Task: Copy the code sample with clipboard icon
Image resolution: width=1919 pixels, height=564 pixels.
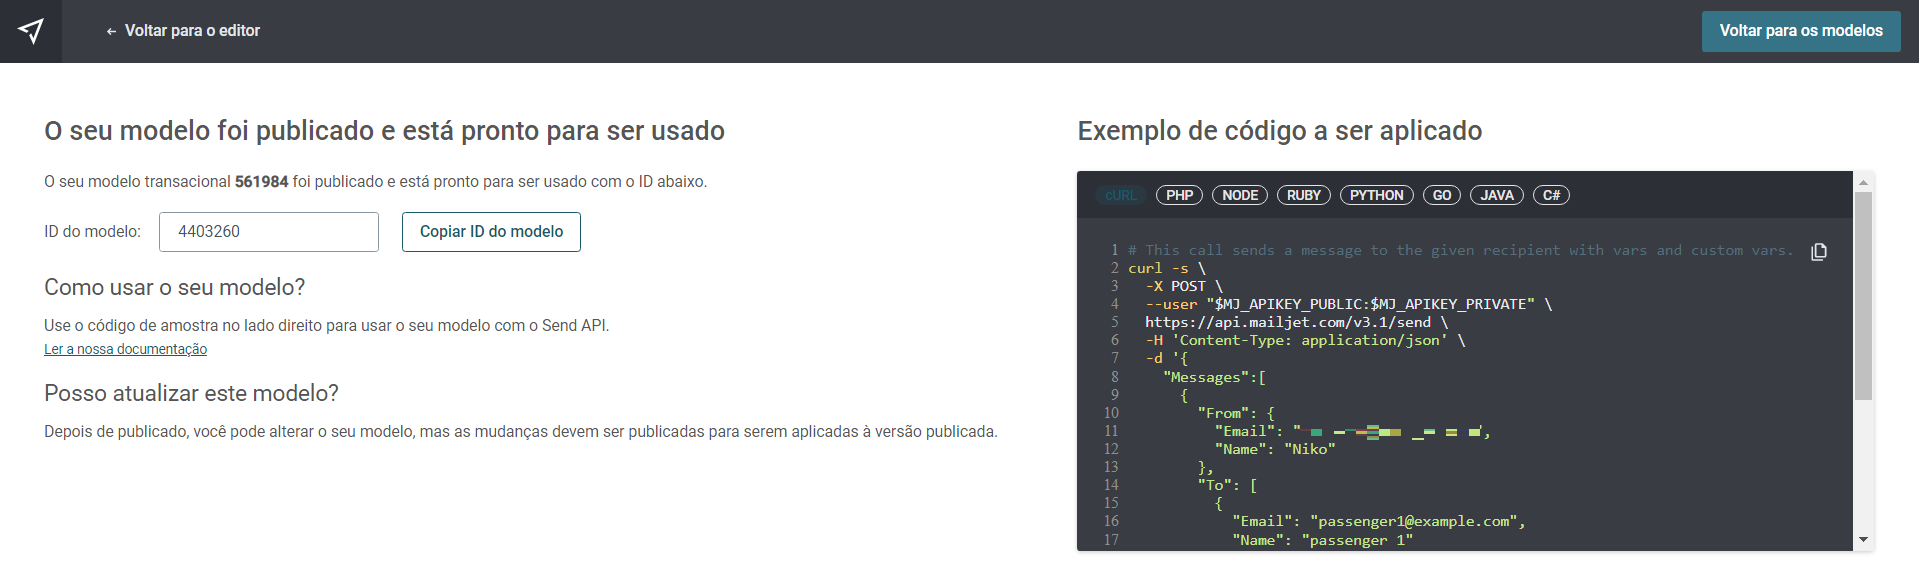Action: coord(1819,252)
